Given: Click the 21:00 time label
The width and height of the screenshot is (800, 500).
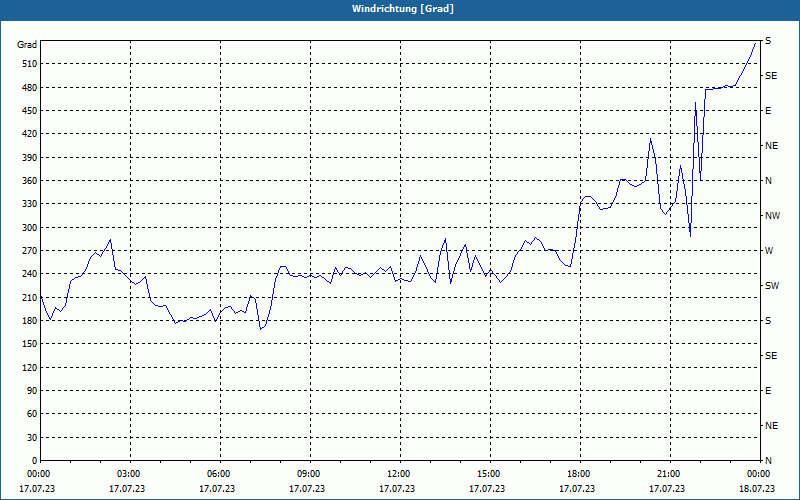Looking at the screenshot, I should (x=668, y=474).
